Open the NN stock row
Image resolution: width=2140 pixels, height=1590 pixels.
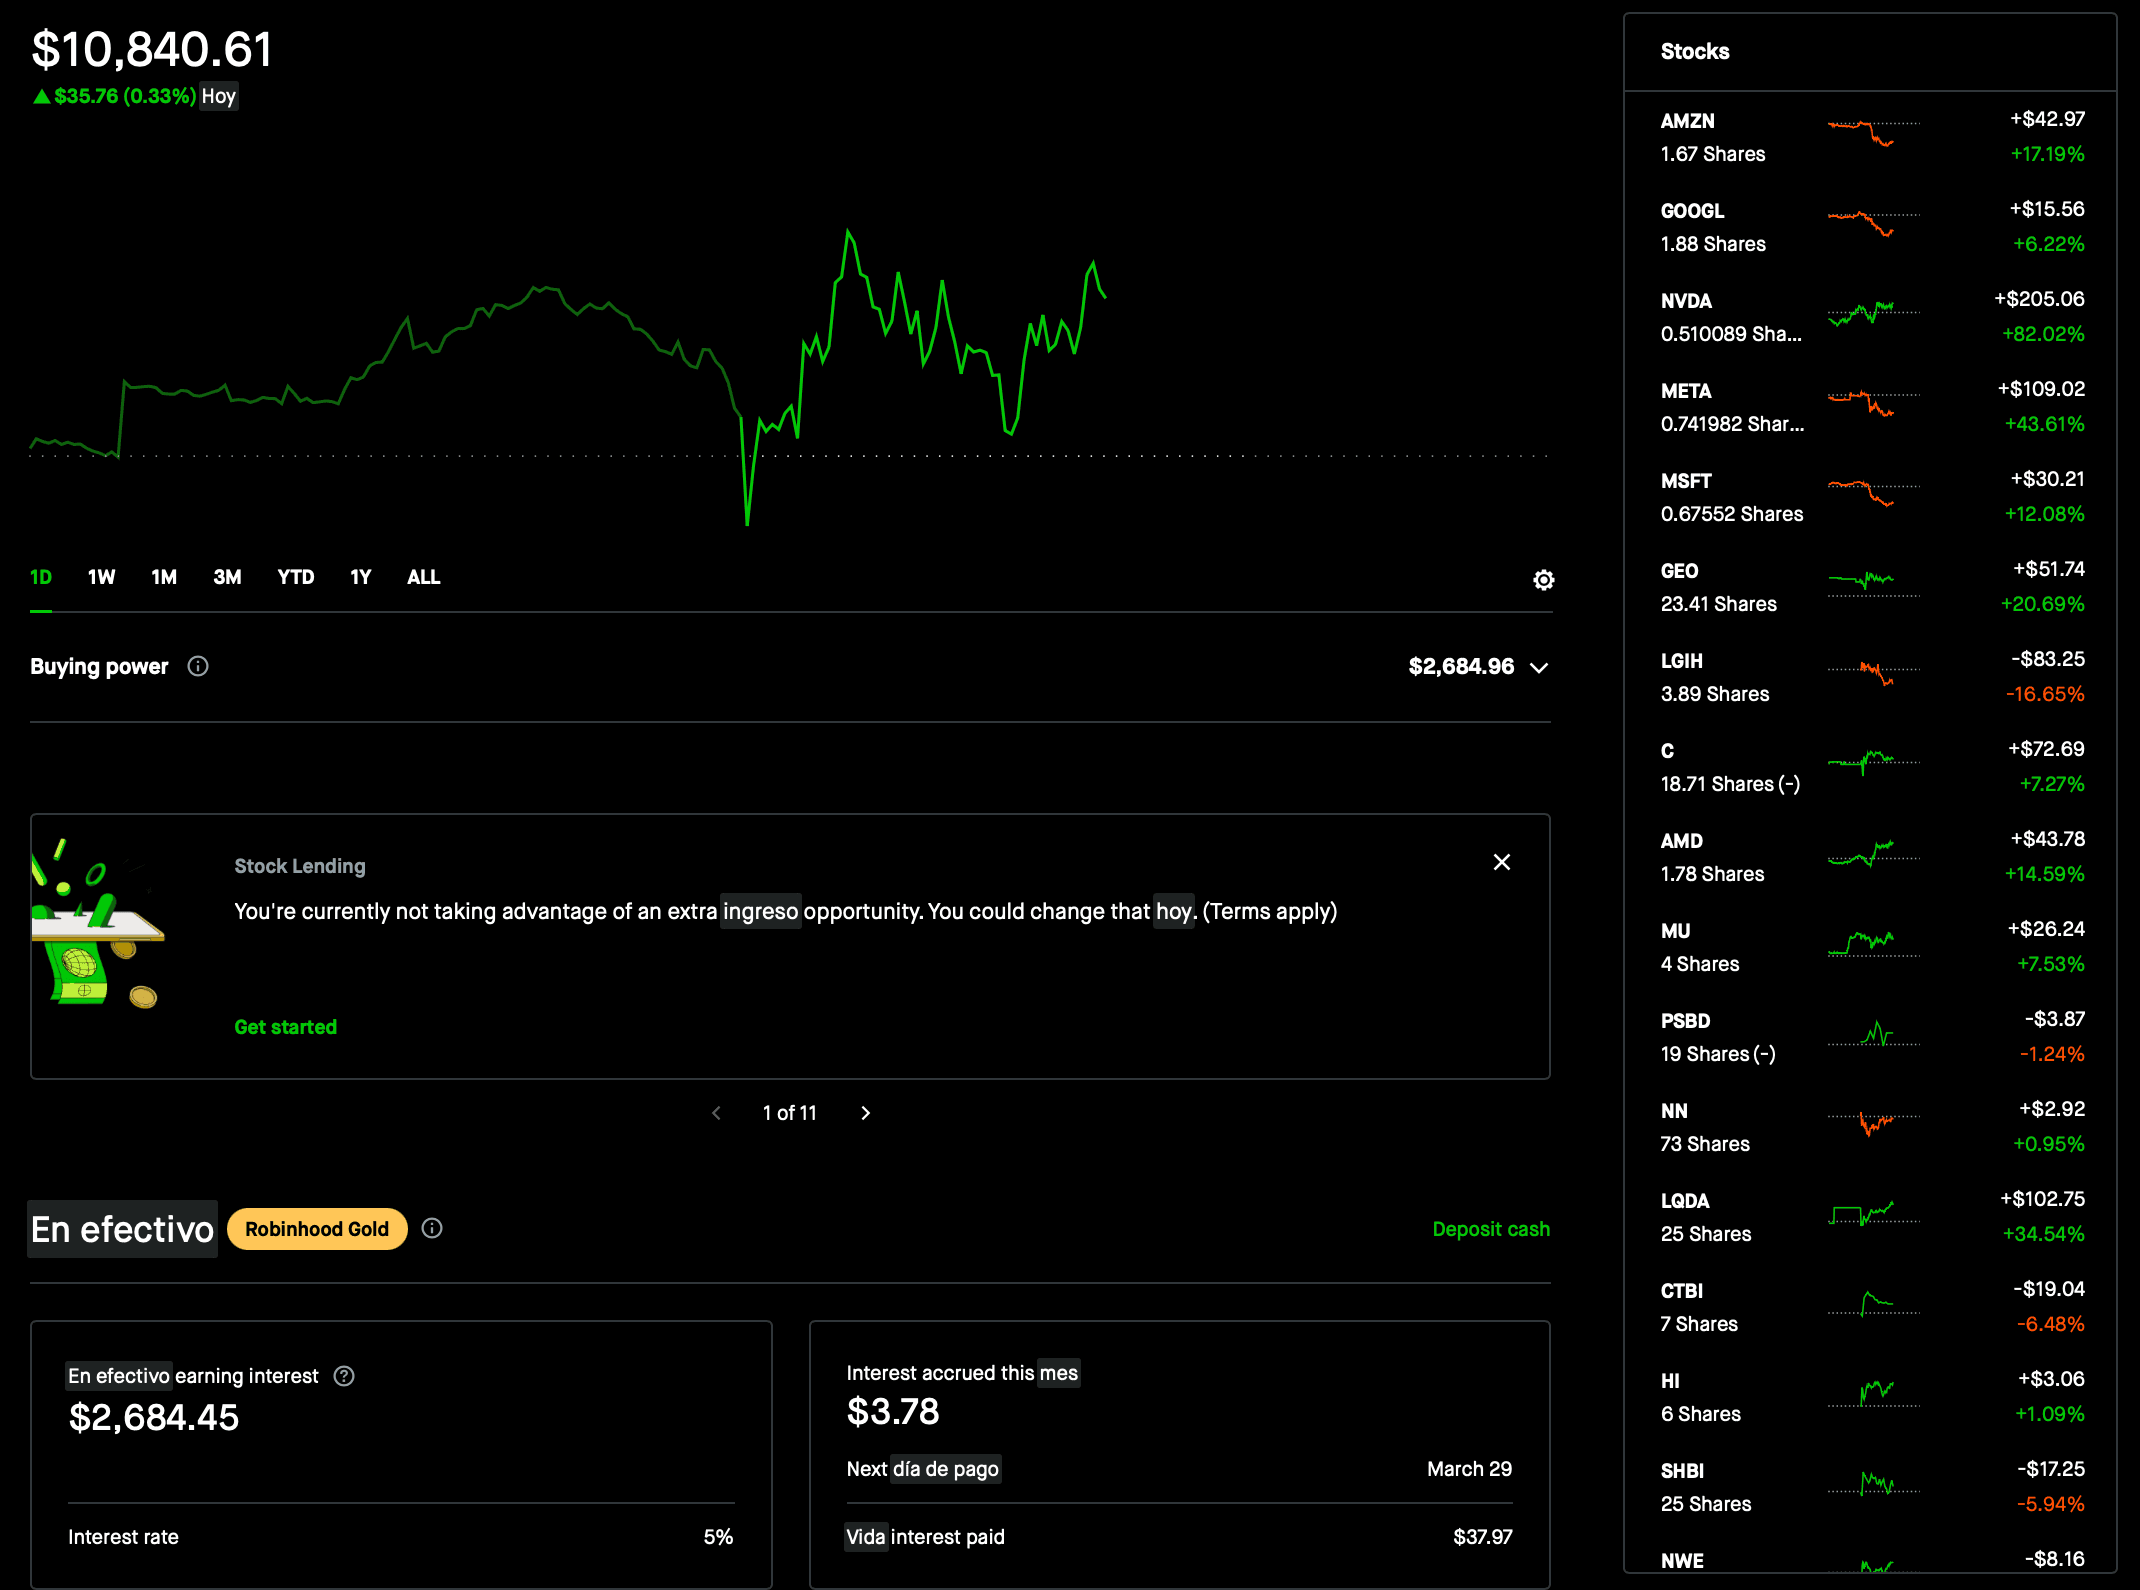coord(1871,1127)
